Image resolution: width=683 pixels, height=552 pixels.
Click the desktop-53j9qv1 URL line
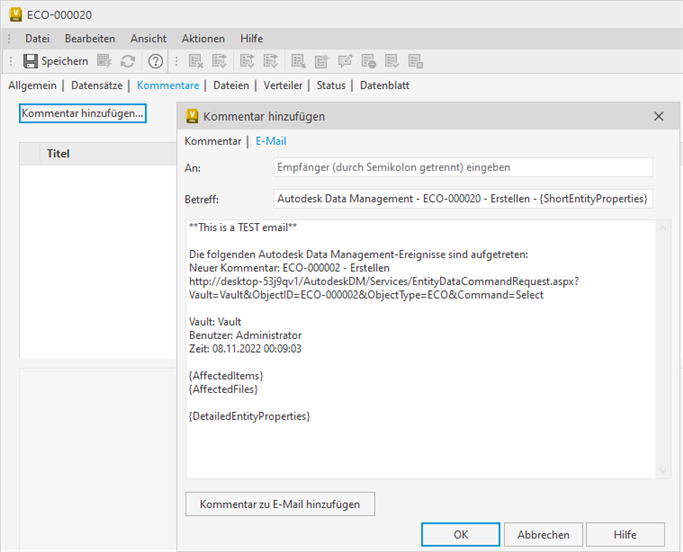[x=384, y=281]
